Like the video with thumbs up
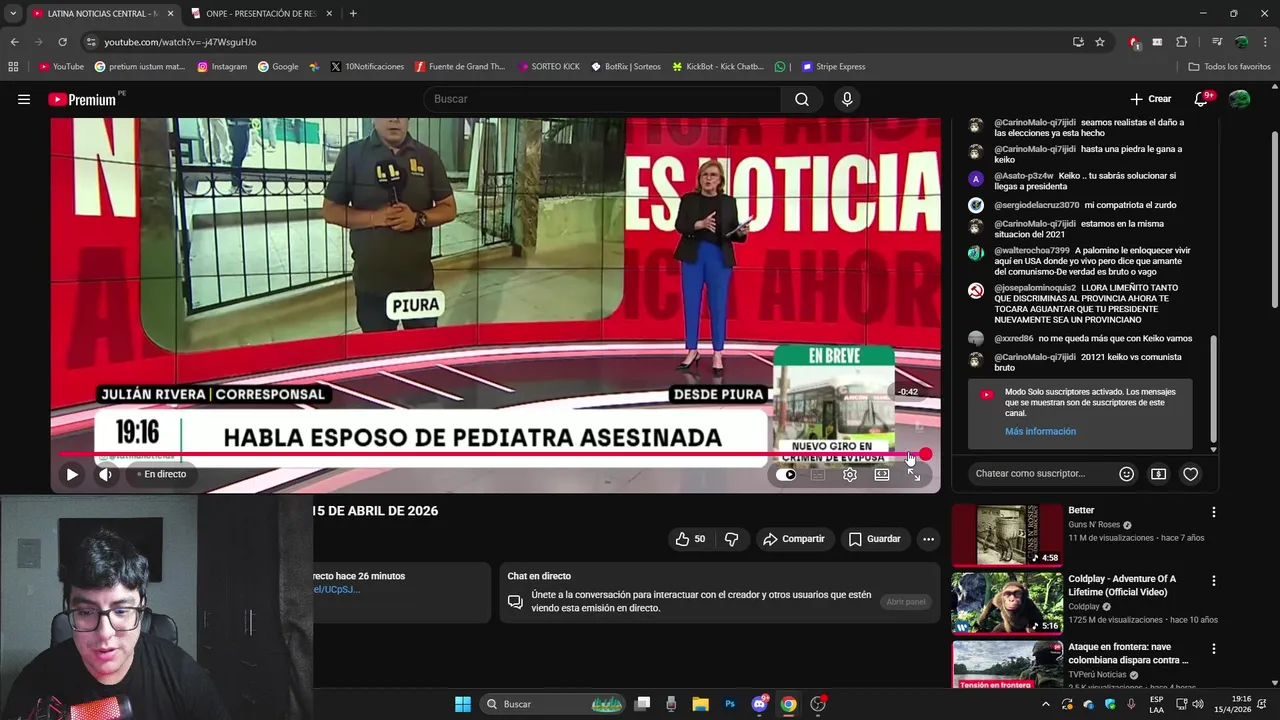This screenshot has height=720, width=1280. point(690,539)
